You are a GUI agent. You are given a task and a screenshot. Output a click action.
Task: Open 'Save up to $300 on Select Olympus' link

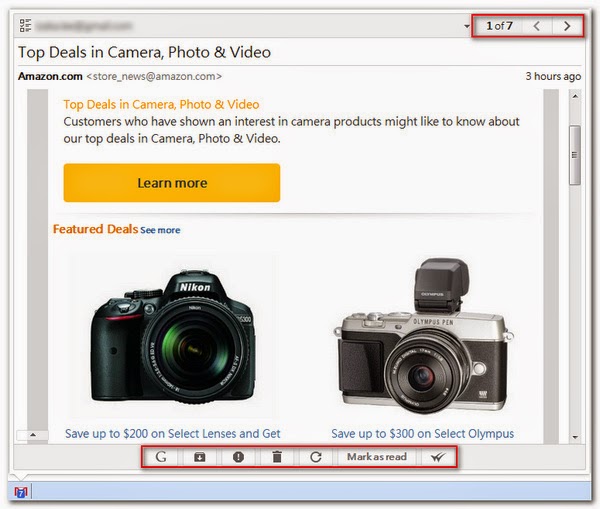(x=422, y=433)
